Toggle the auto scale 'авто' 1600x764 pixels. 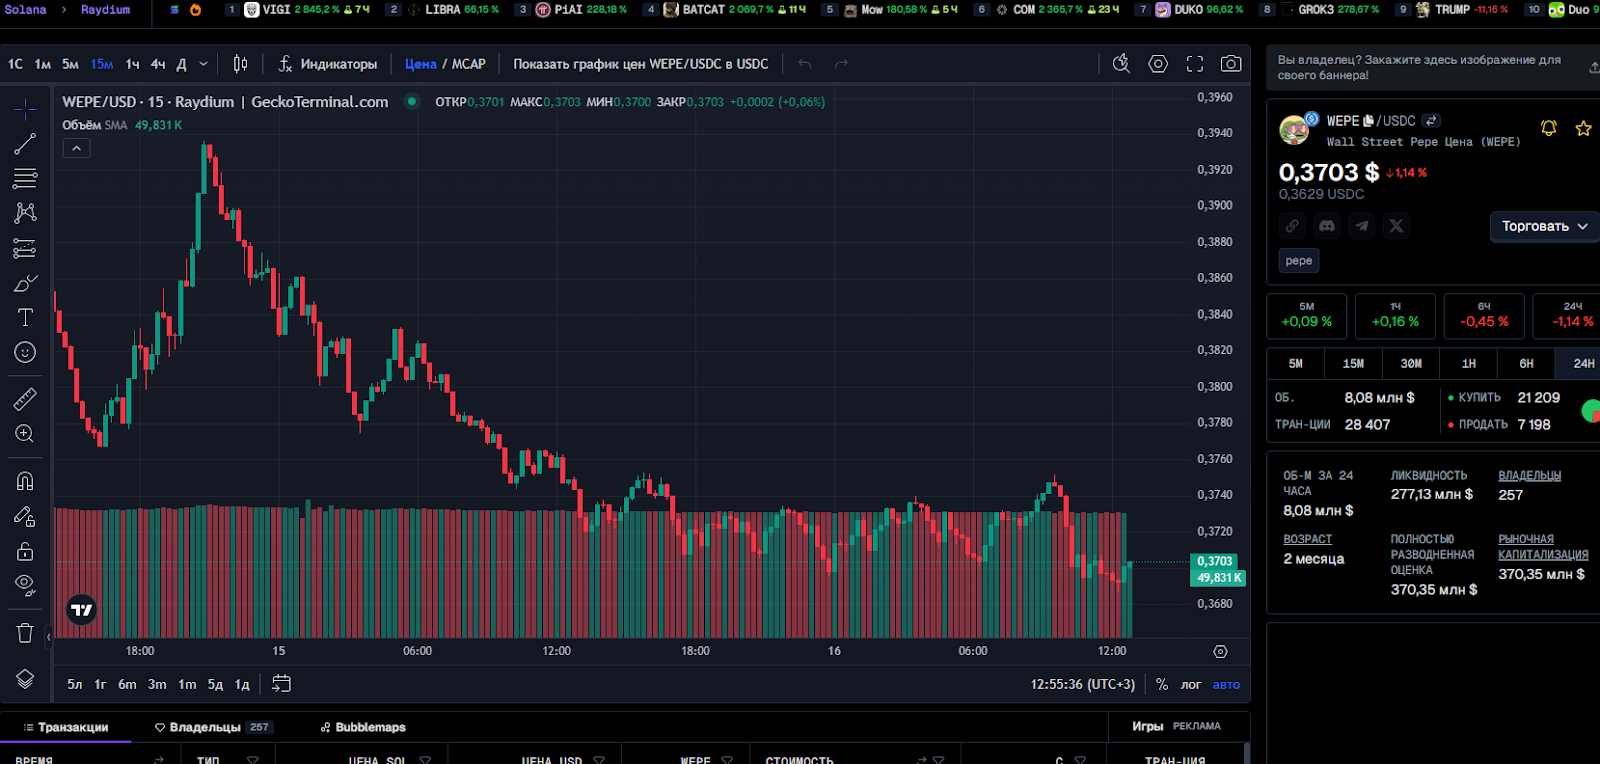point(1226,685)
